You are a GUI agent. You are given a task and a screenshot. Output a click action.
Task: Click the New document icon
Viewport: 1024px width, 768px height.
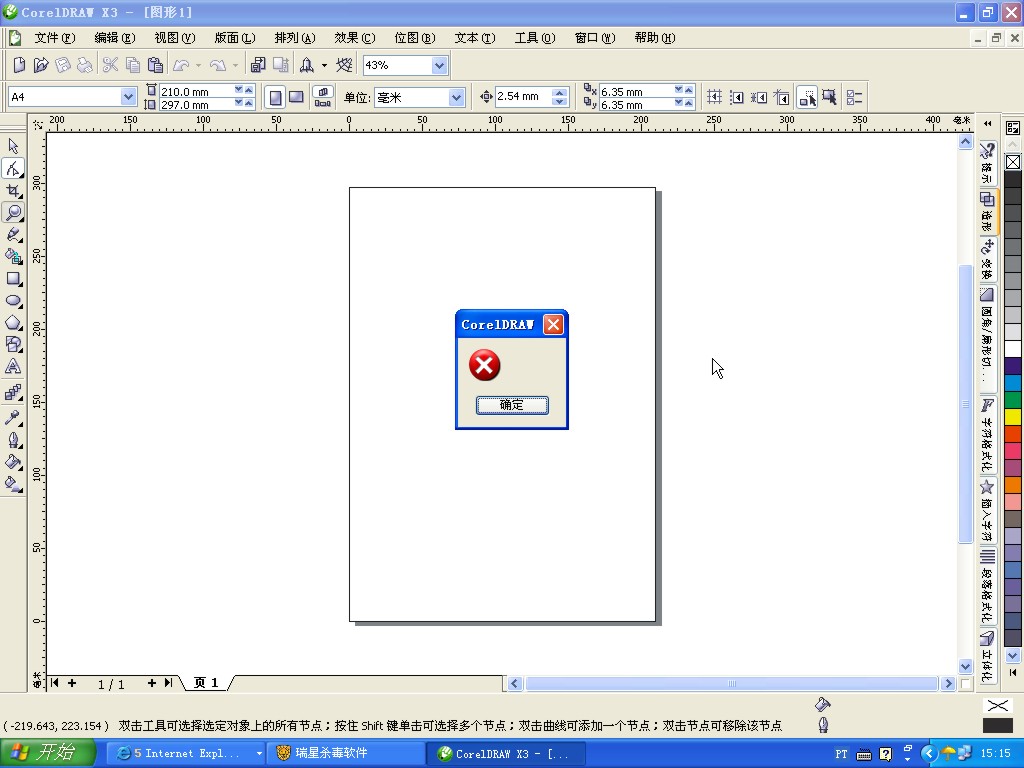18,65
